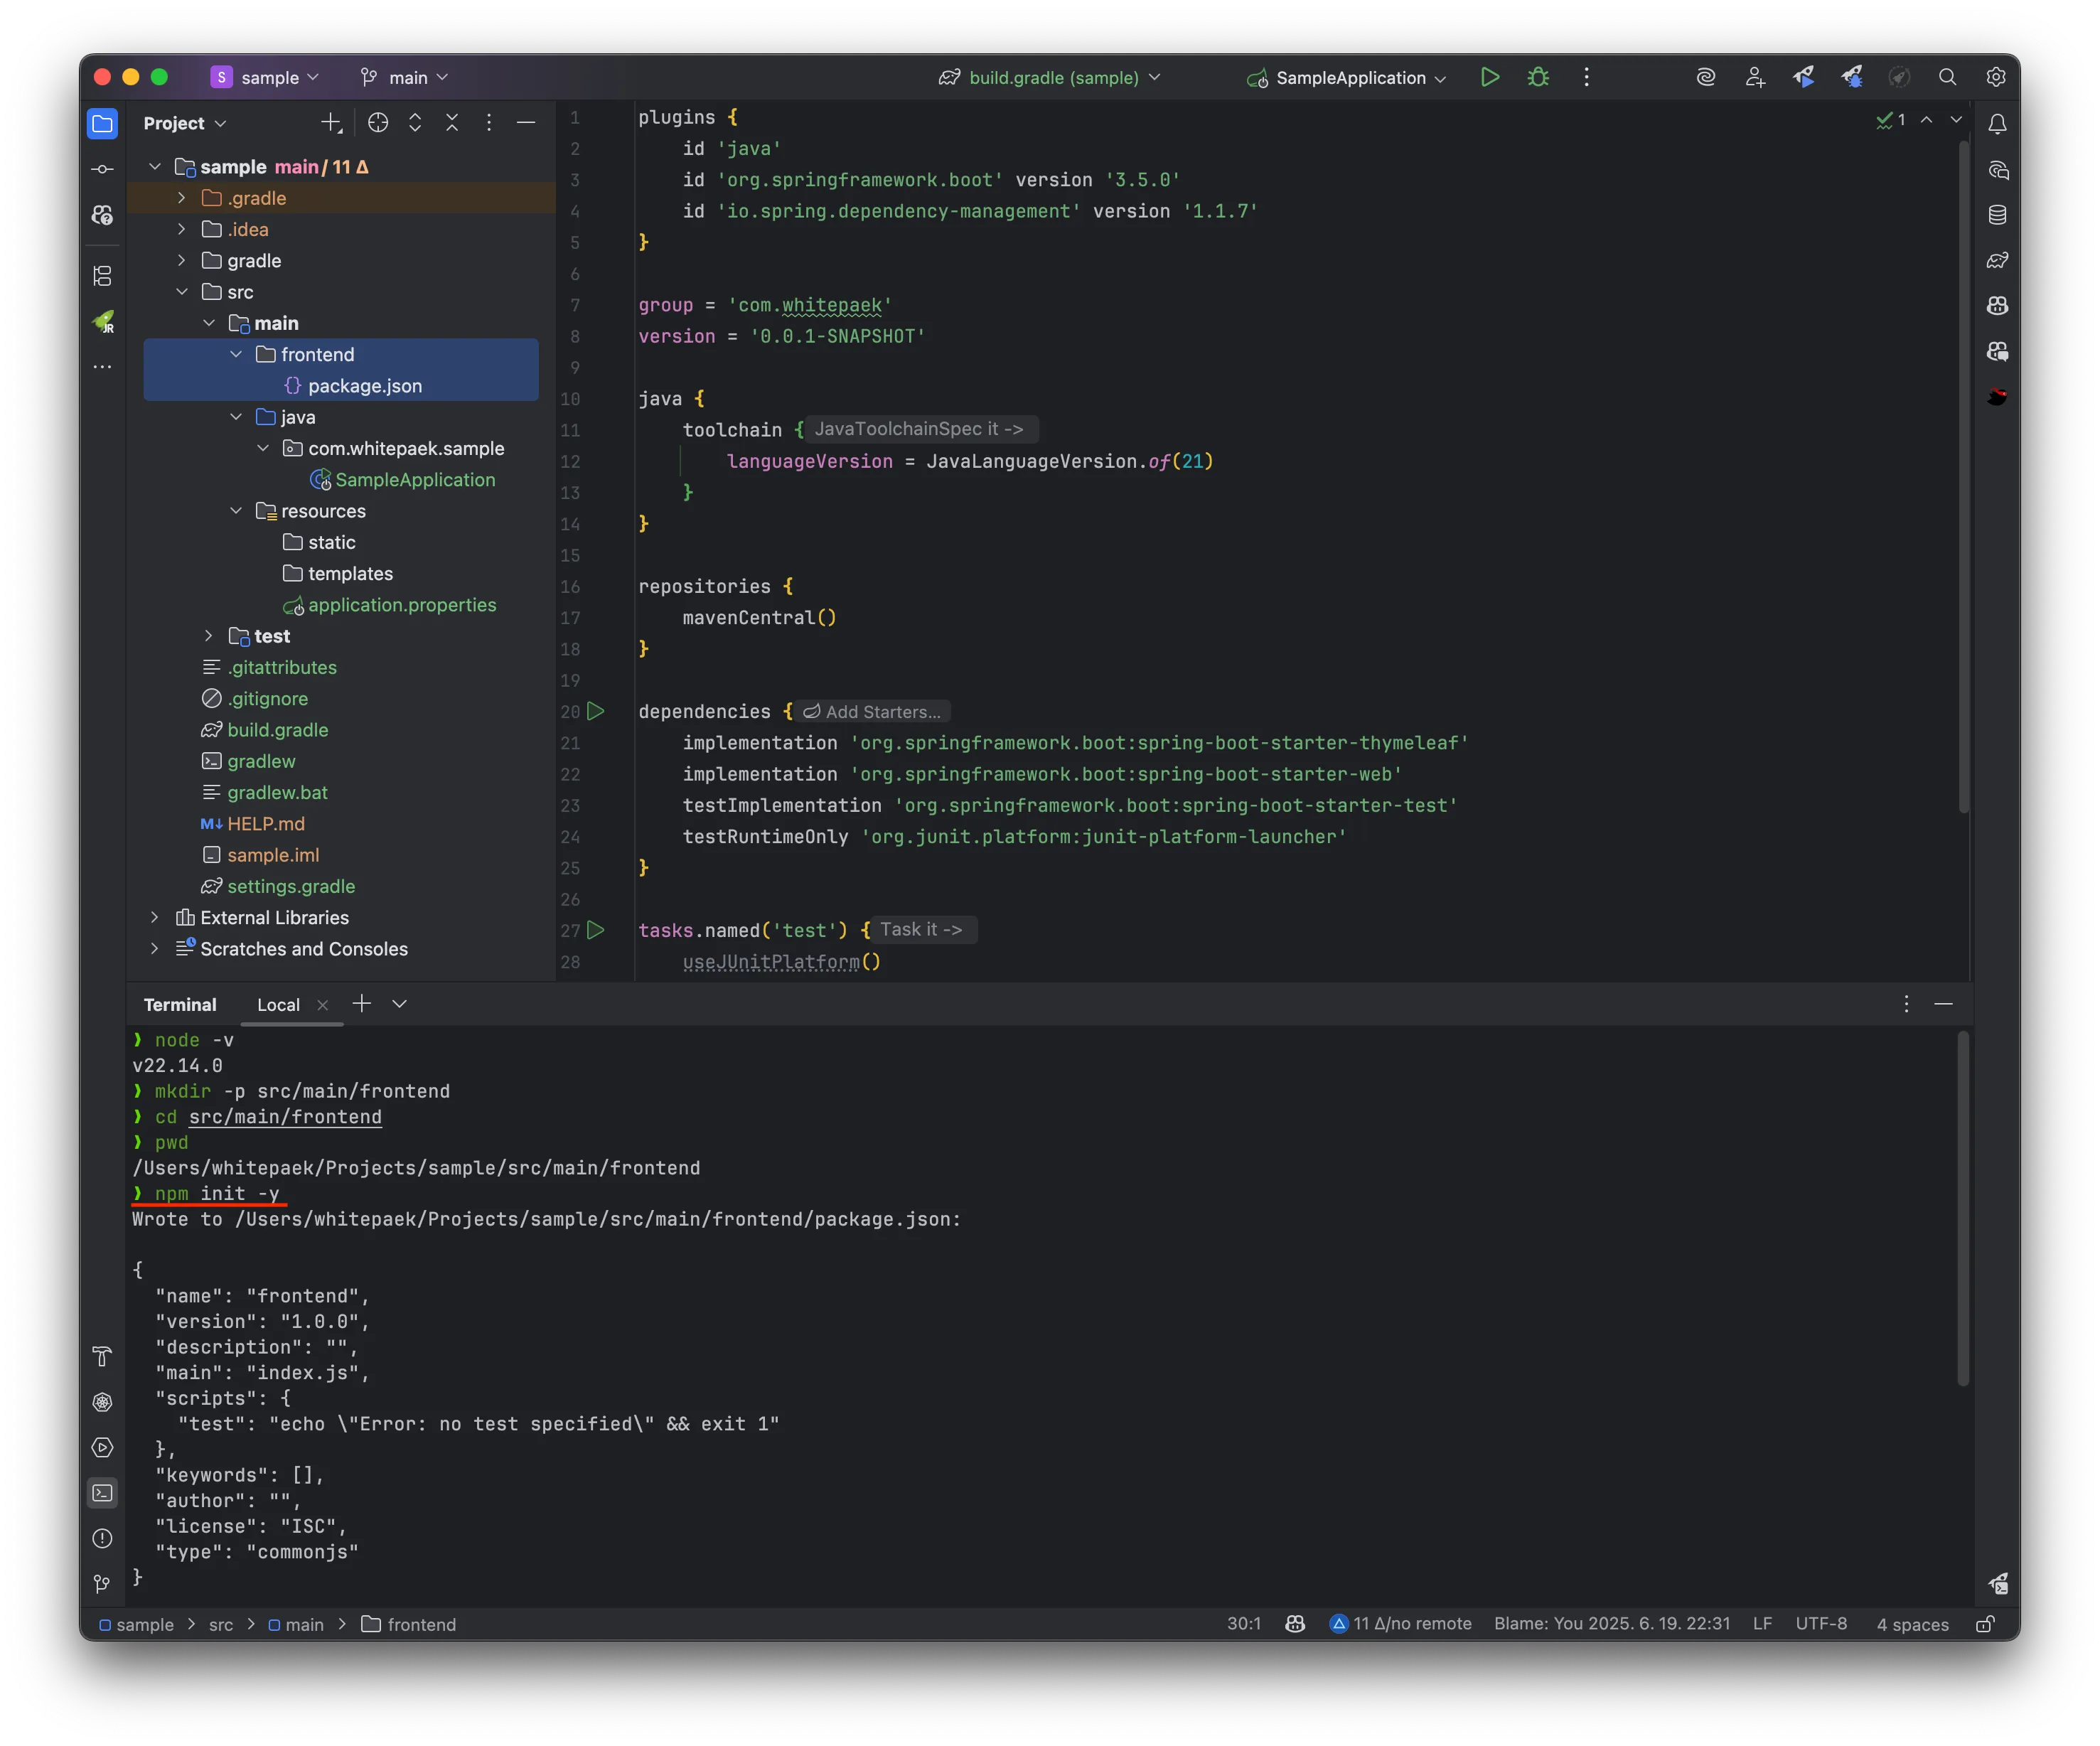This screenshot has width=2100, height=1746.
Task: Click the Add Starters inlay link
Action: point(872,712)
